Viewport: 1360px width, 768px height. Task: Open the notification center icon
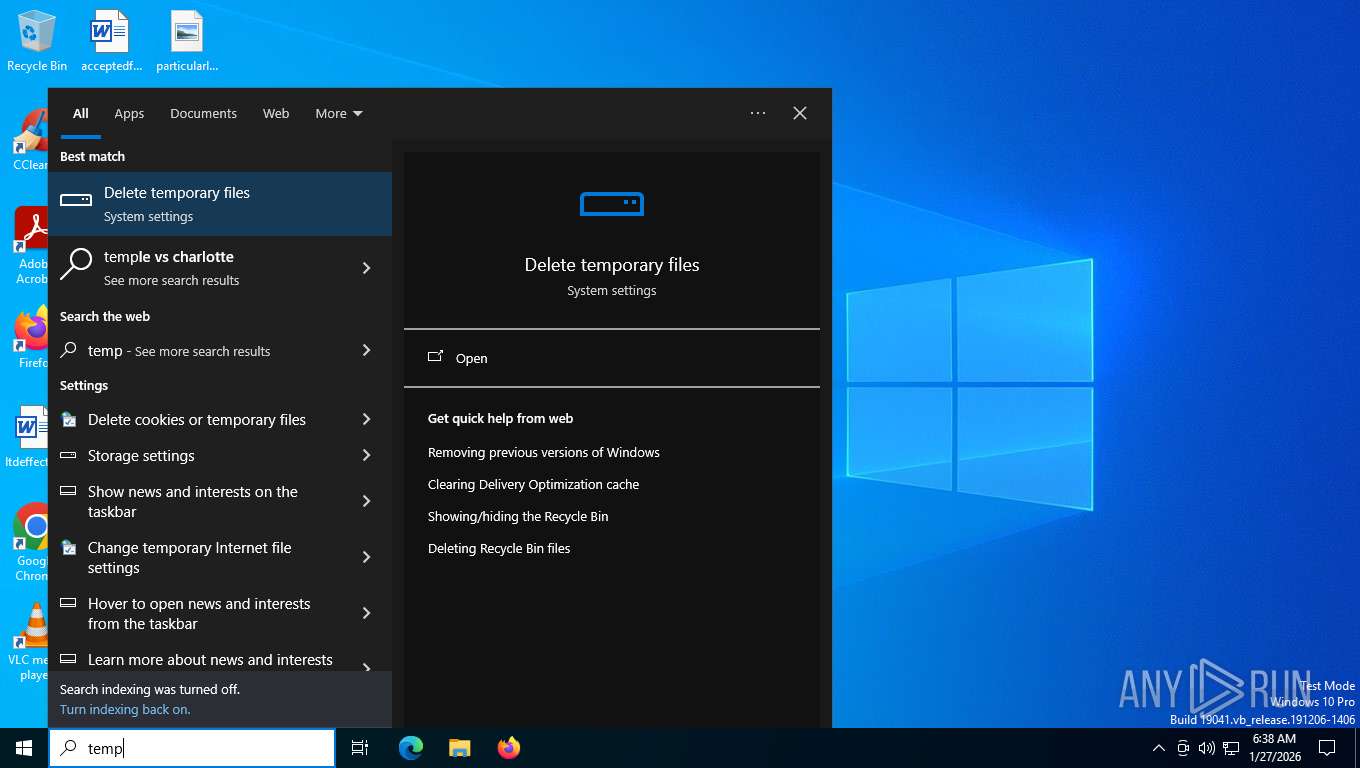1327,748
